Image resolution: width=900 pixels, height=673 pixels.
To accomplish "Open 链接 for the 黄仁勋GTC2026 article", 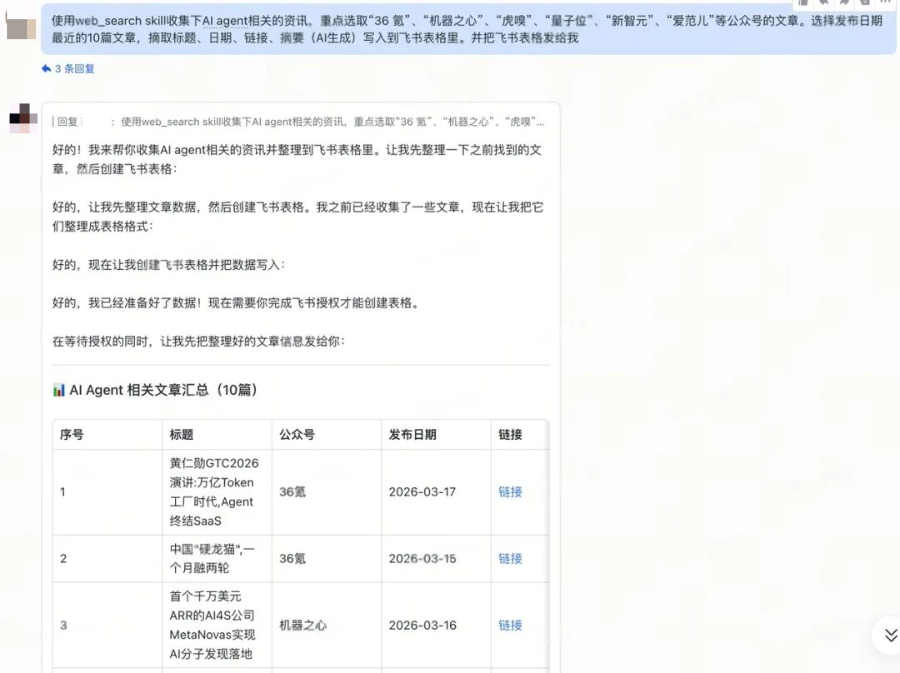I will click(x=510, y=492).
